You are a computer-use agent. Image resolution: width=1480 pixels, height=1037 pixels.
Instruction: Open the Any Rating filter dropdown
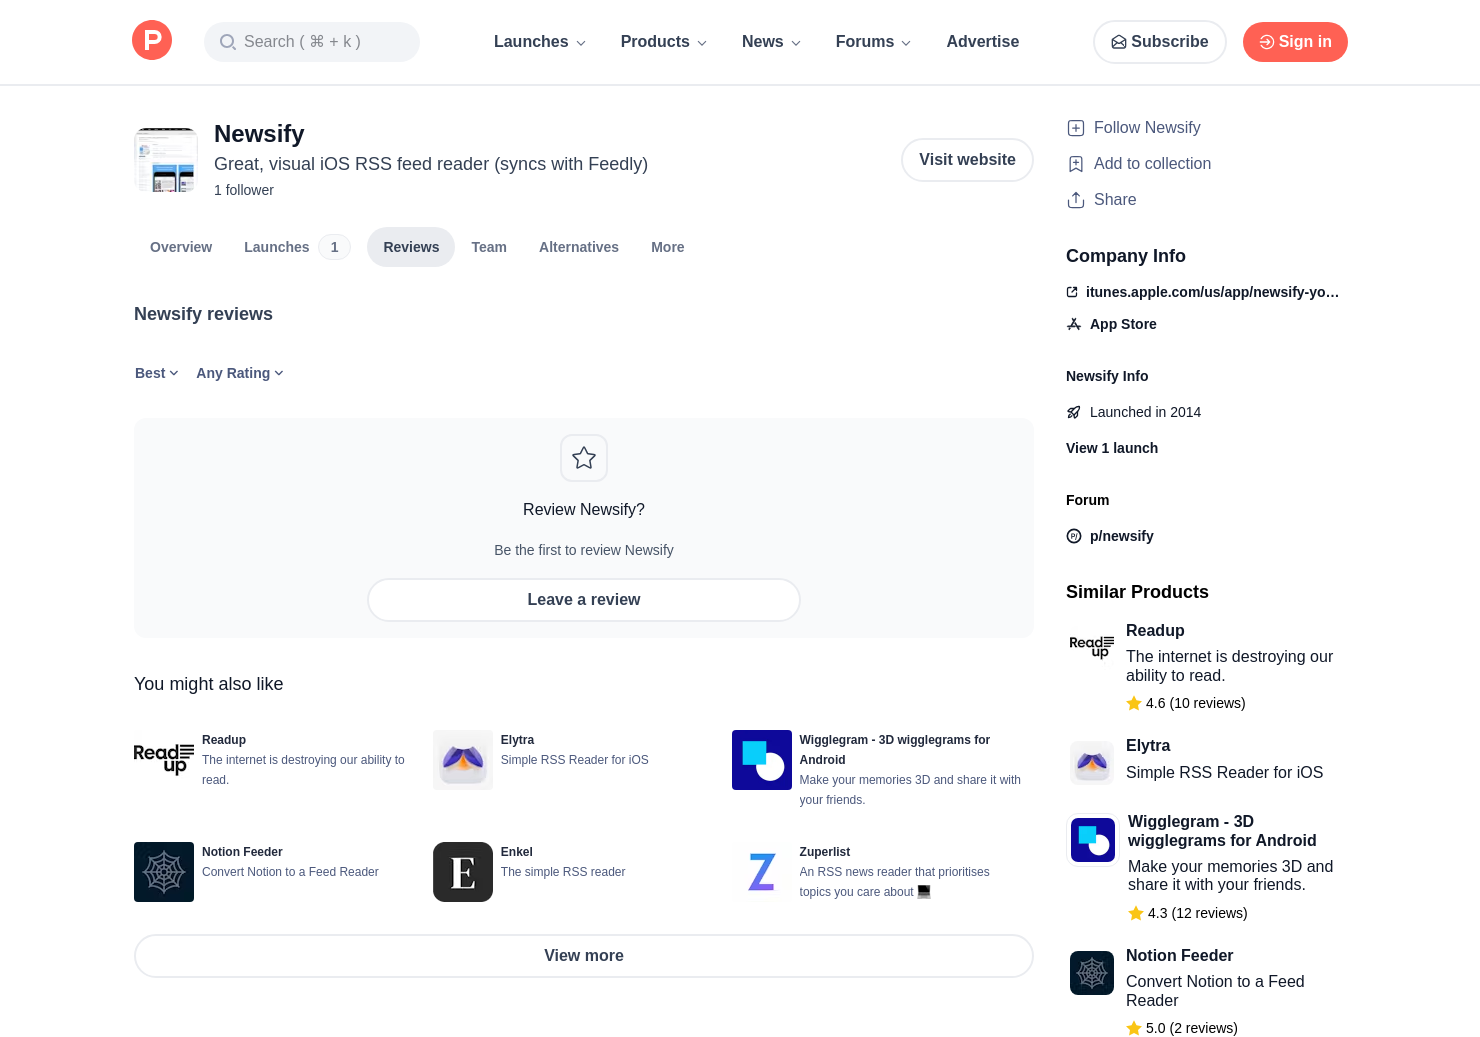point(240,373)
